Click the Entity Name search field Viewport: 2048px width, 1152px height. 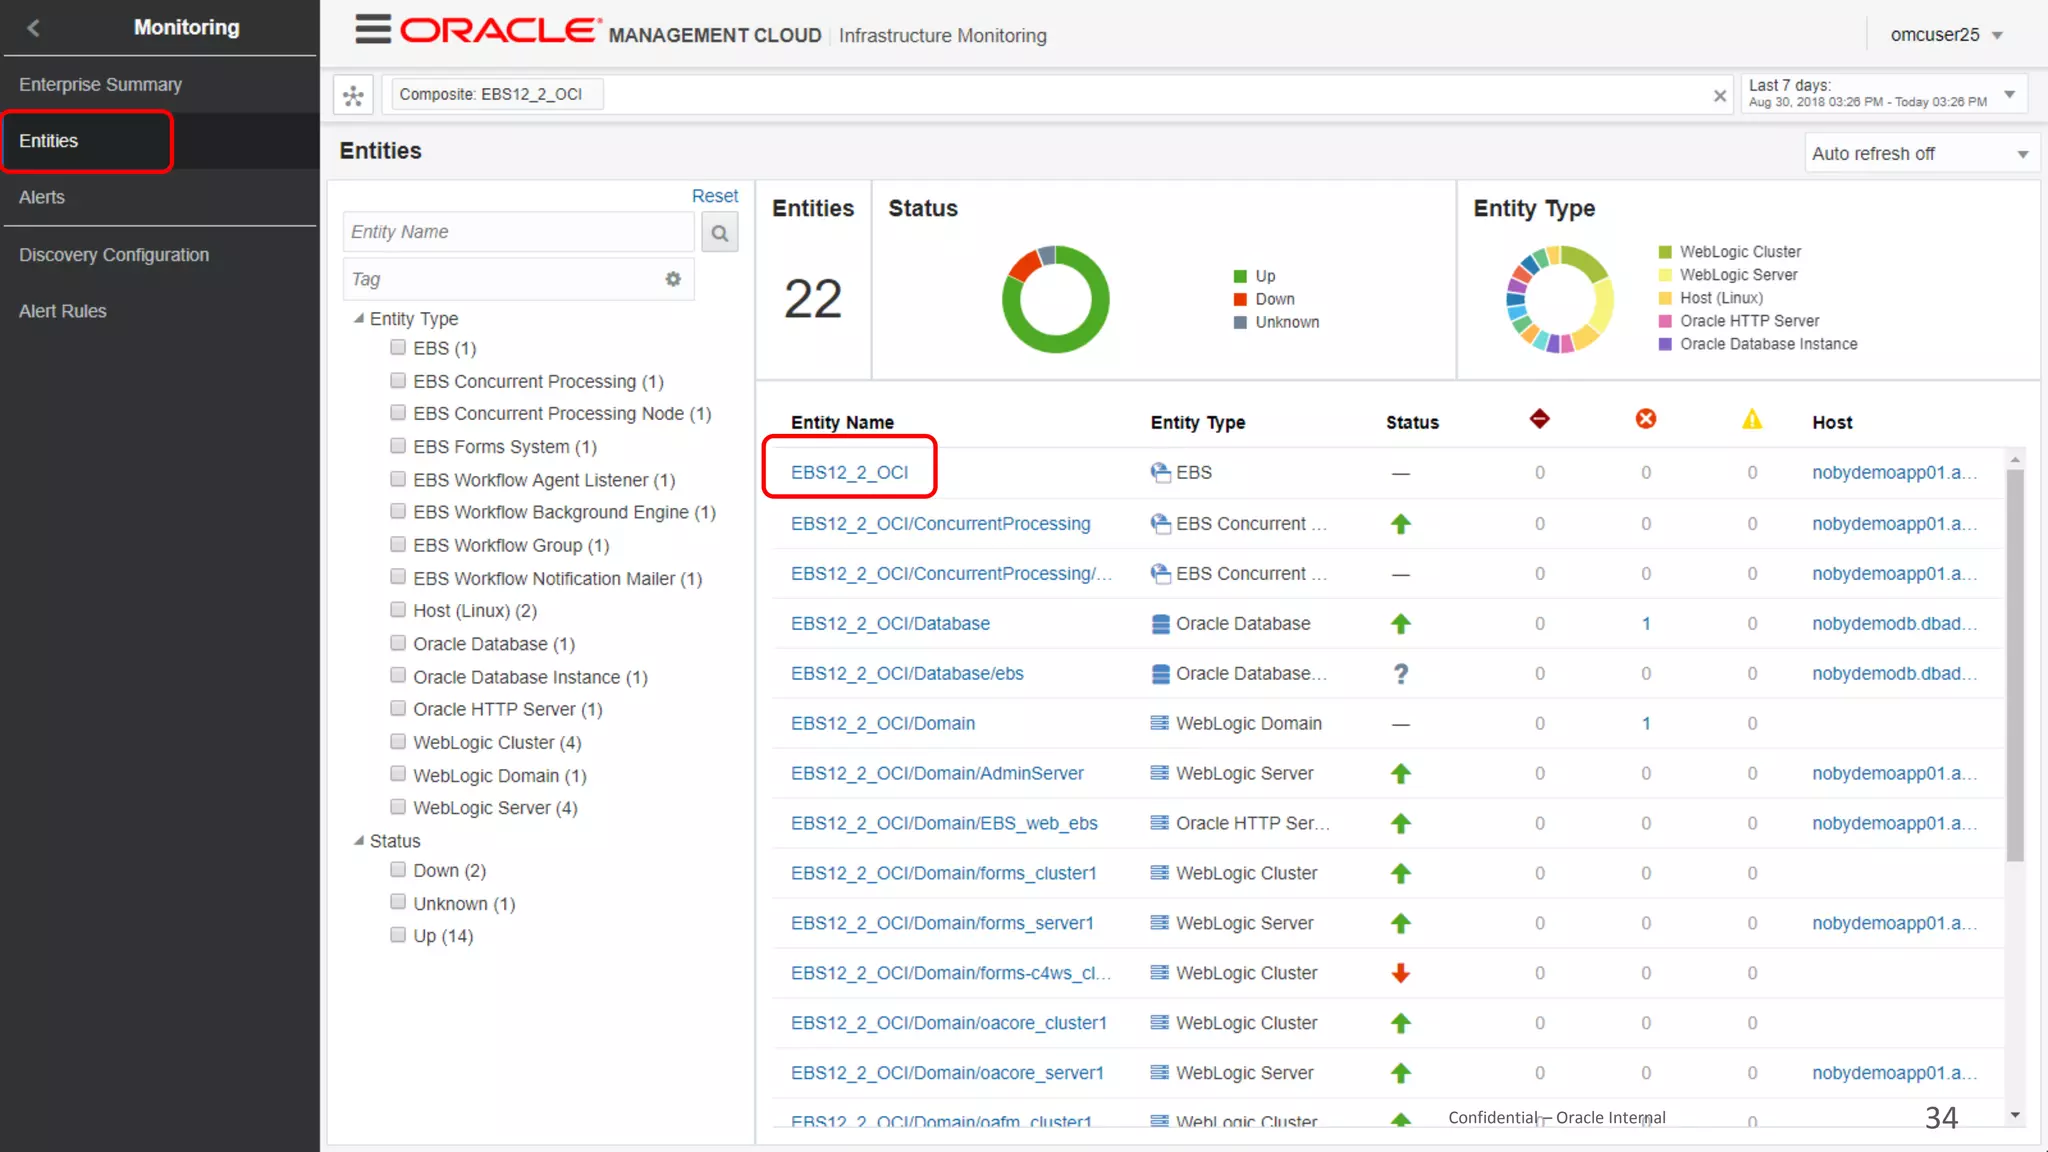click(518, 232)
